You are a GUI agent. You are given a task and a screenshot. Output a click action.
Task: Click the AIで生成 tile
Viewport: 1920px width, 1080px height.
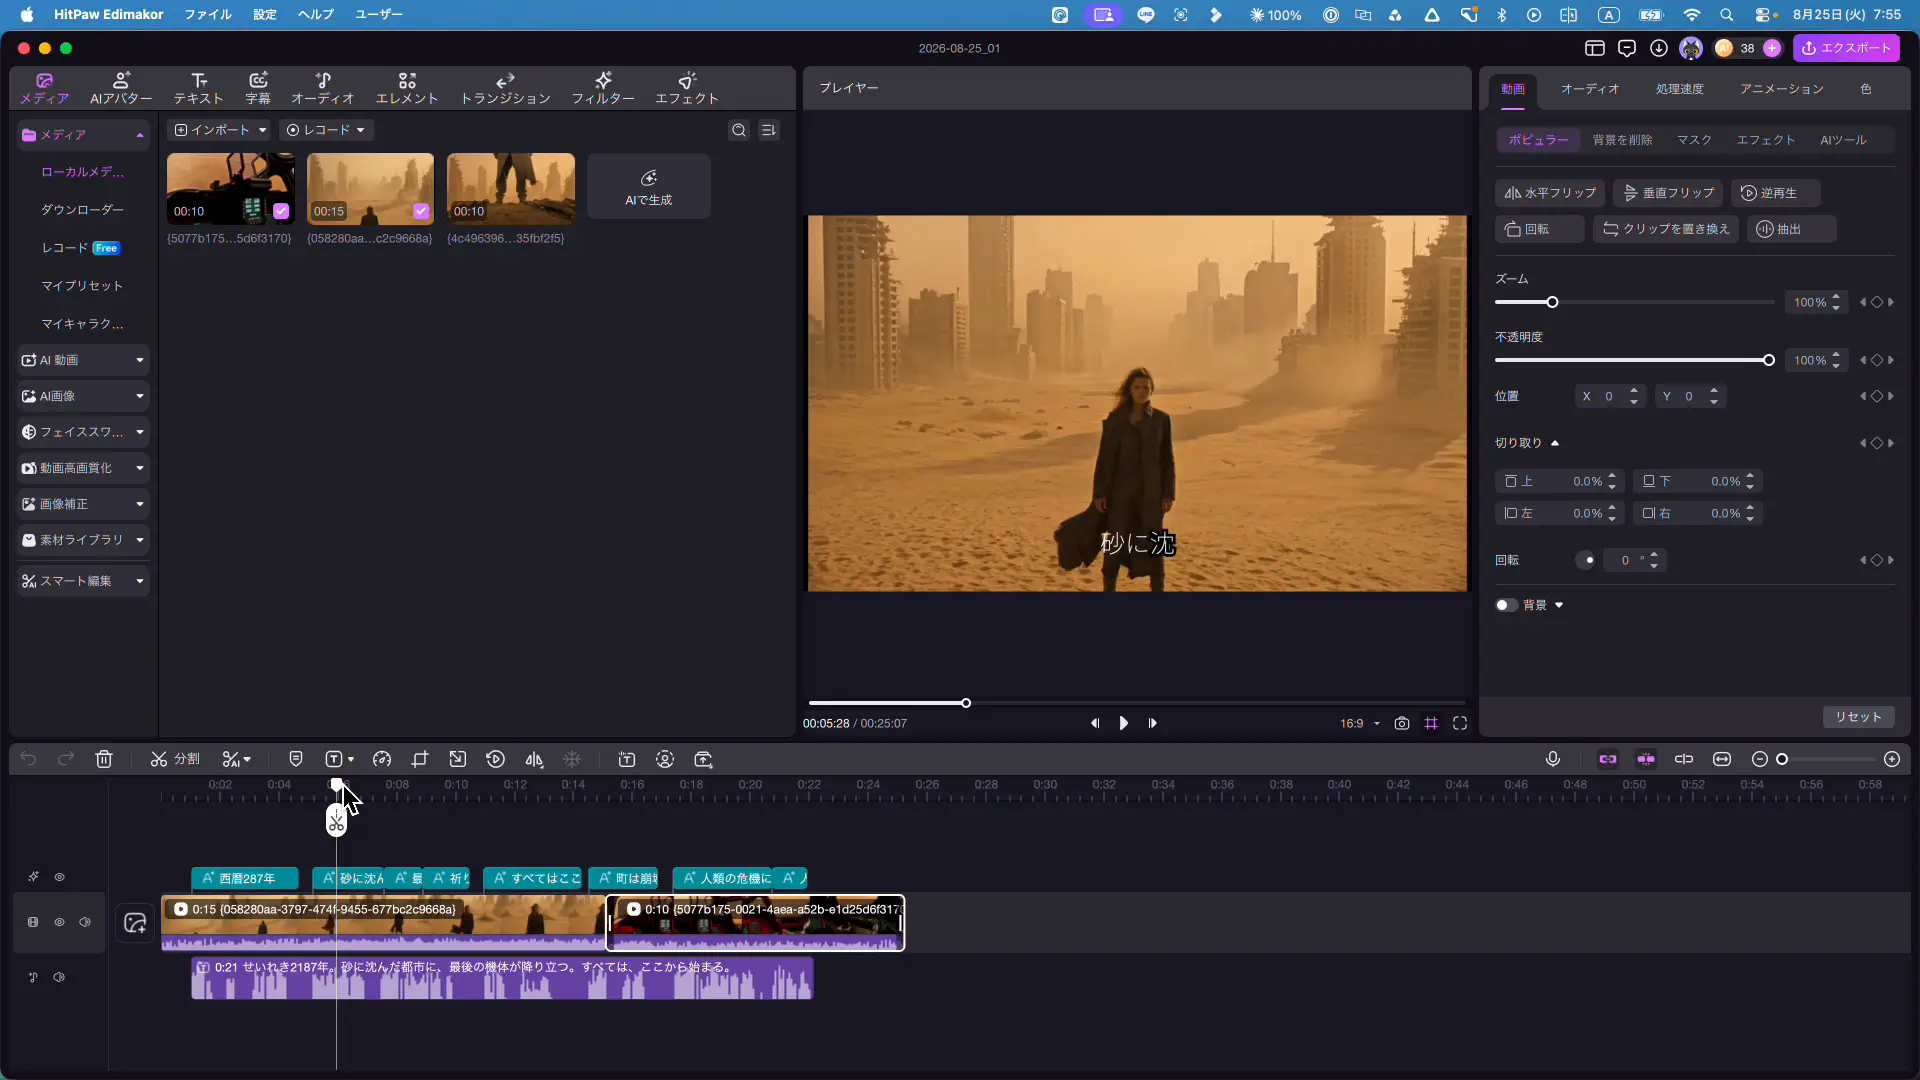pos(648,186)
